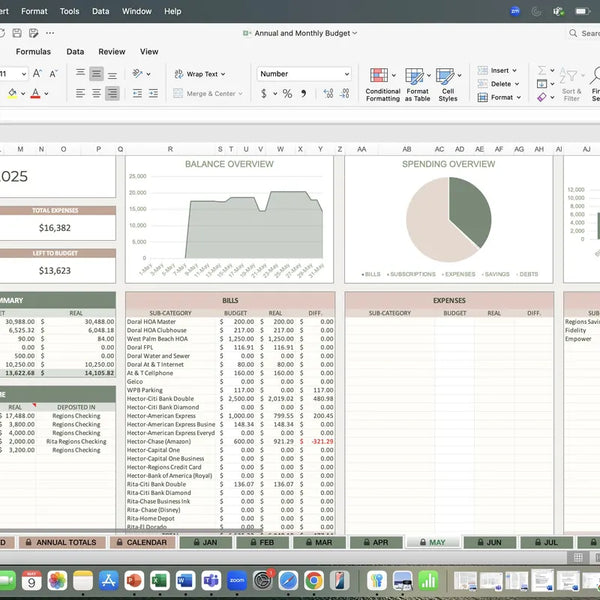Click the Increase Font Size icon
This screenshot has width=600, height=600.
tap(37, 74)
